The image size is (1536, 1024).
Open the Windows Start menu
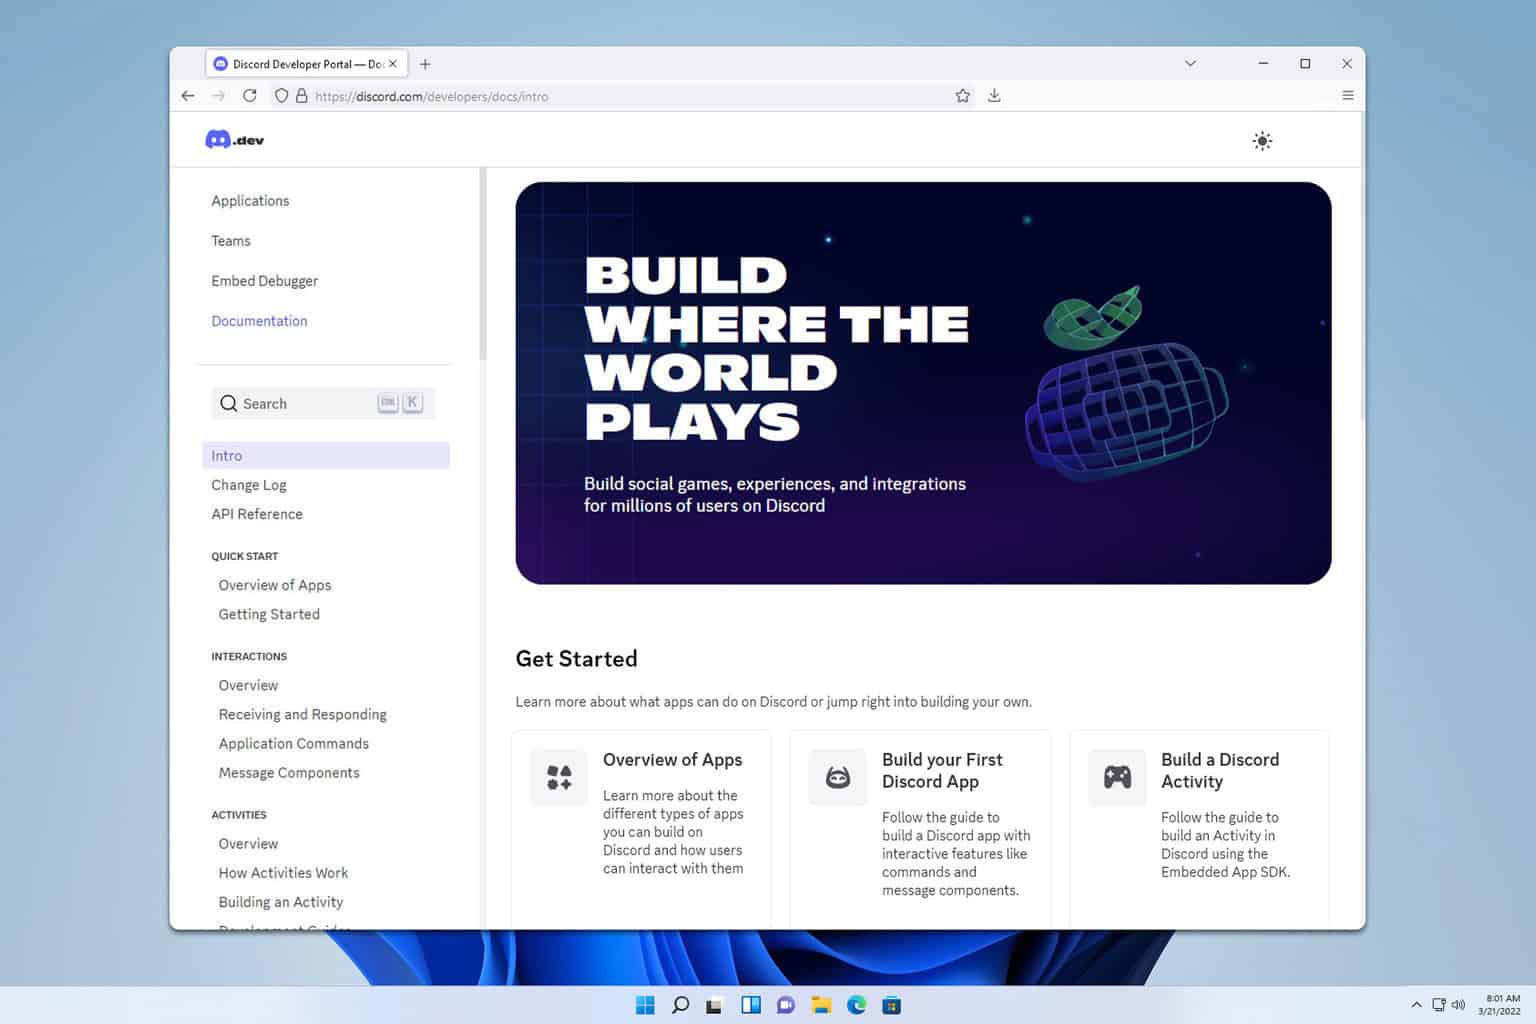(x=645, y=1005)
